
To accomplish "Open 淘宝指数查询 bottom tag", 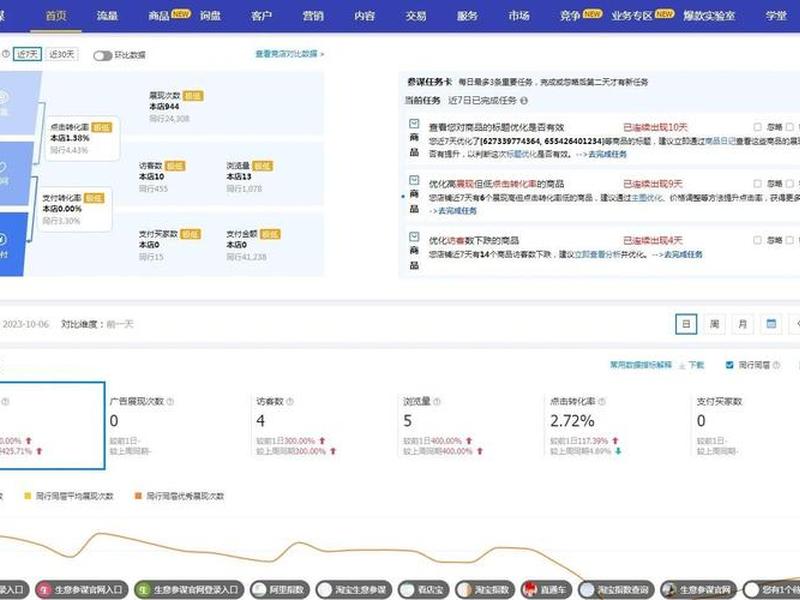I will coord(616,590).
